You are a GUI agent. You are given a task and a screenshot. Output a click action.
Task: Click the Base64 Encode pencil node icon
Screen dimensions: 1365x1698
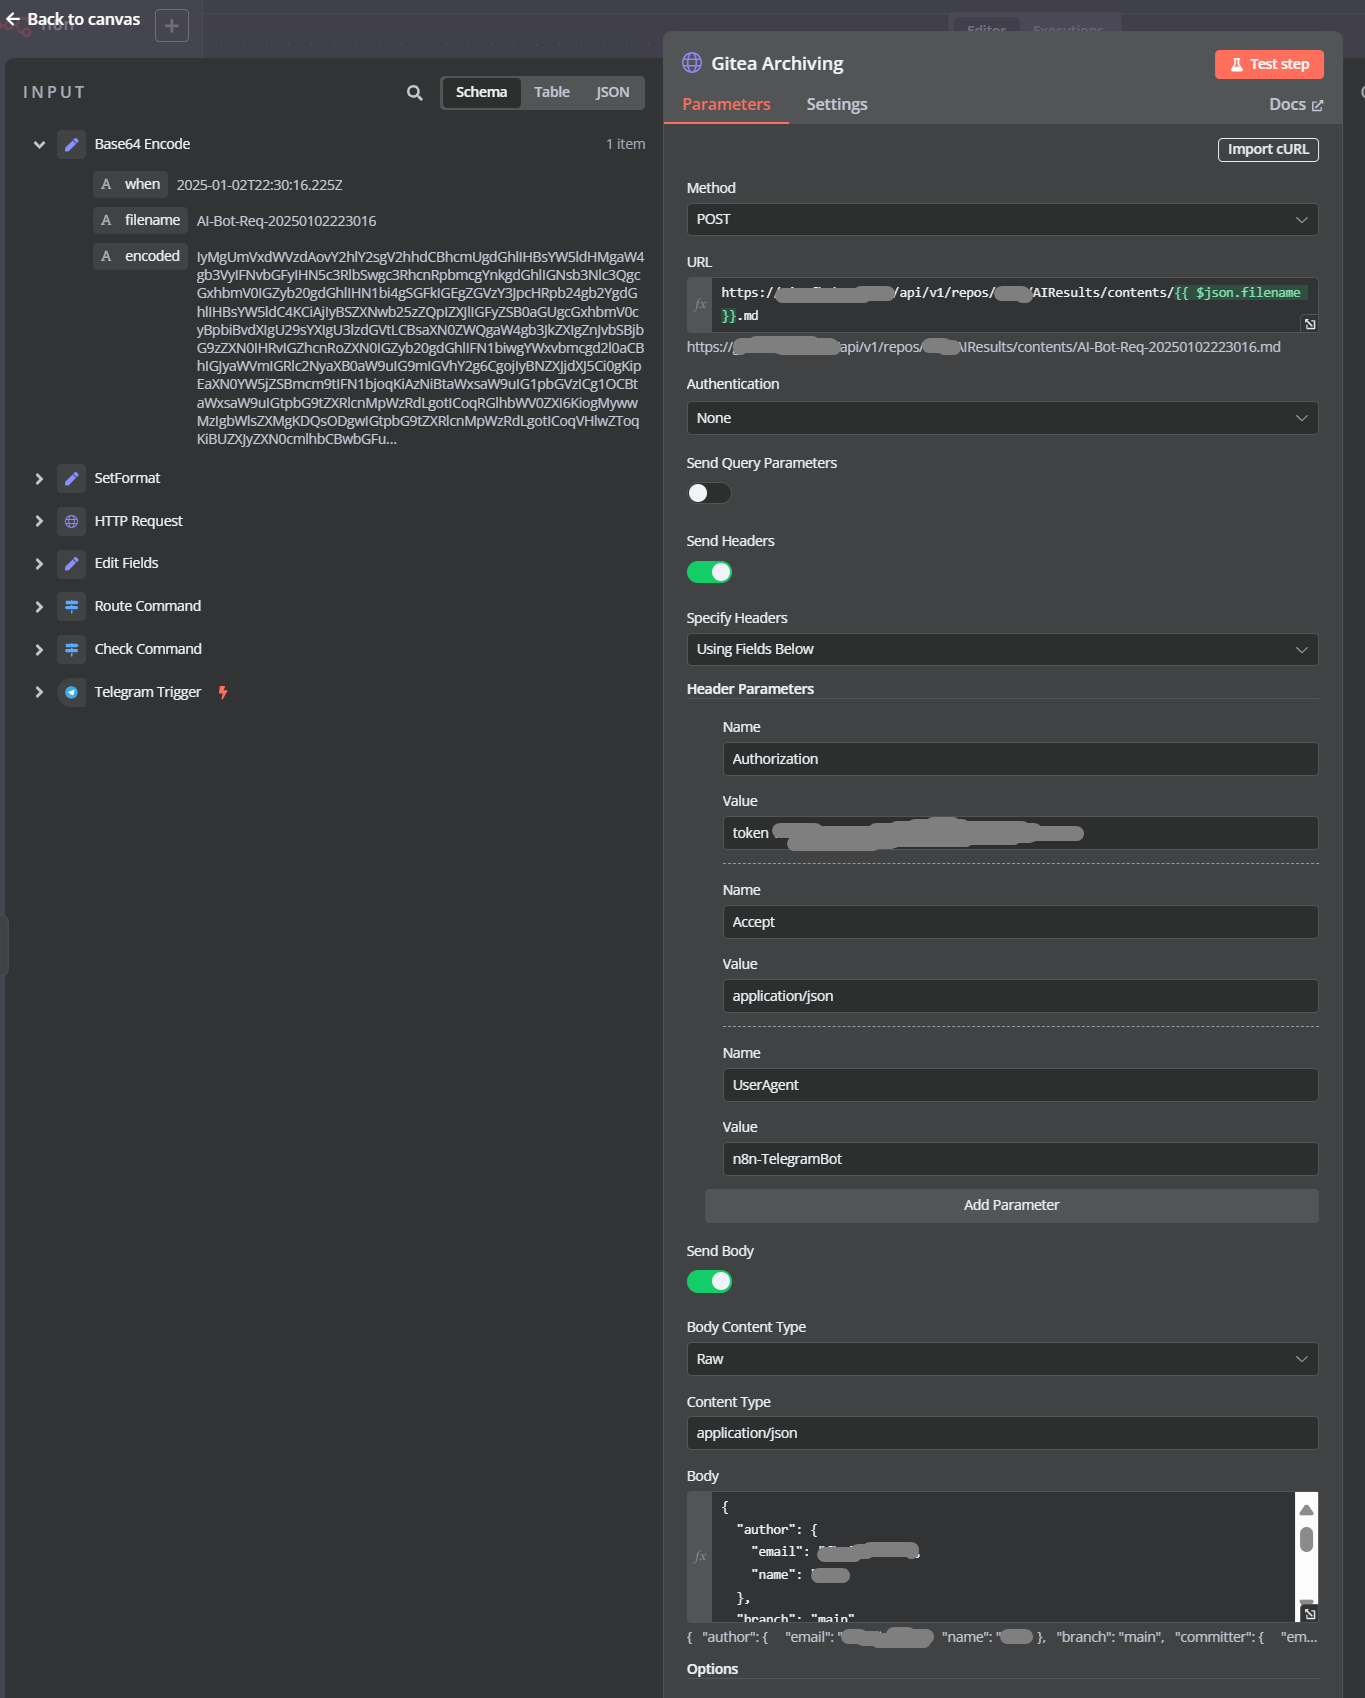click(x=71, y=144)
